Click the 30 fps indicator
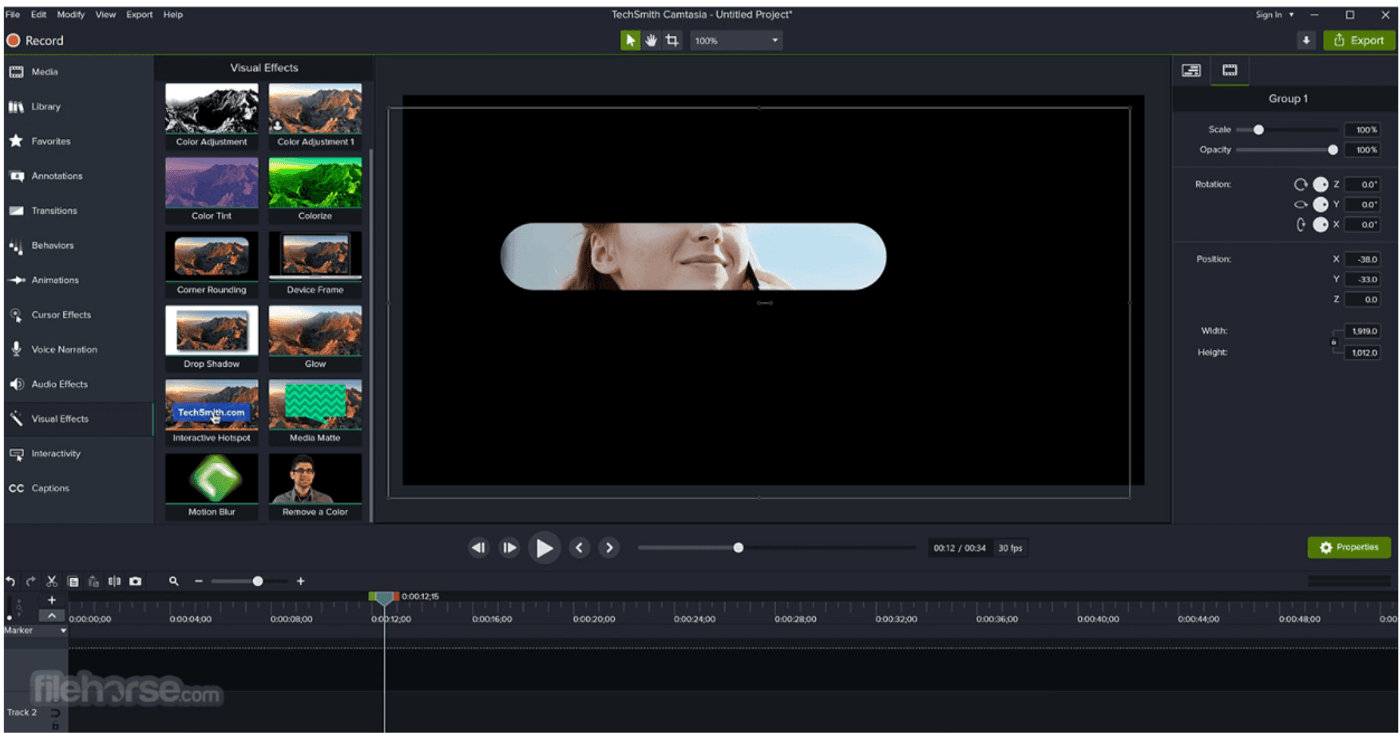The width and height of the screenshot is (1400, 733). [1010, 548]
